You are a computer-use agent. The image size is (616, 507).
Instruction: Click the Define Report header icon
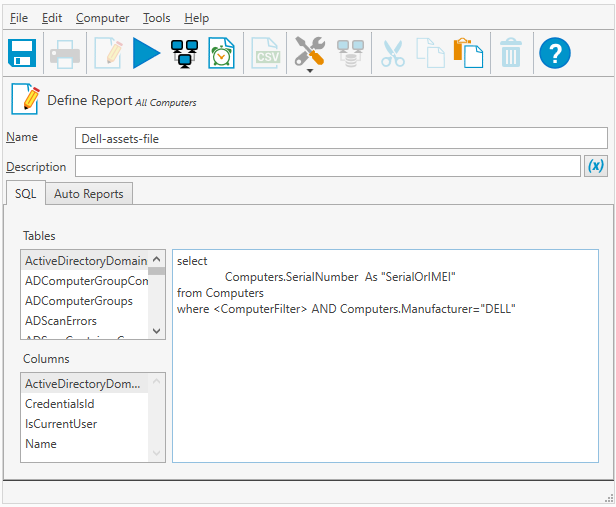(25, 99)
